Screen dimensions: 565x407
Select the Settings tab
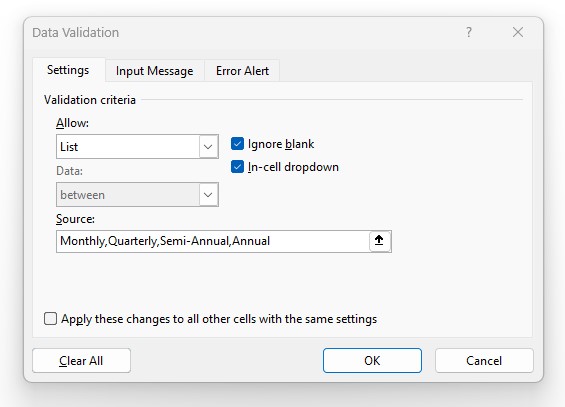[x=68, y=70]
